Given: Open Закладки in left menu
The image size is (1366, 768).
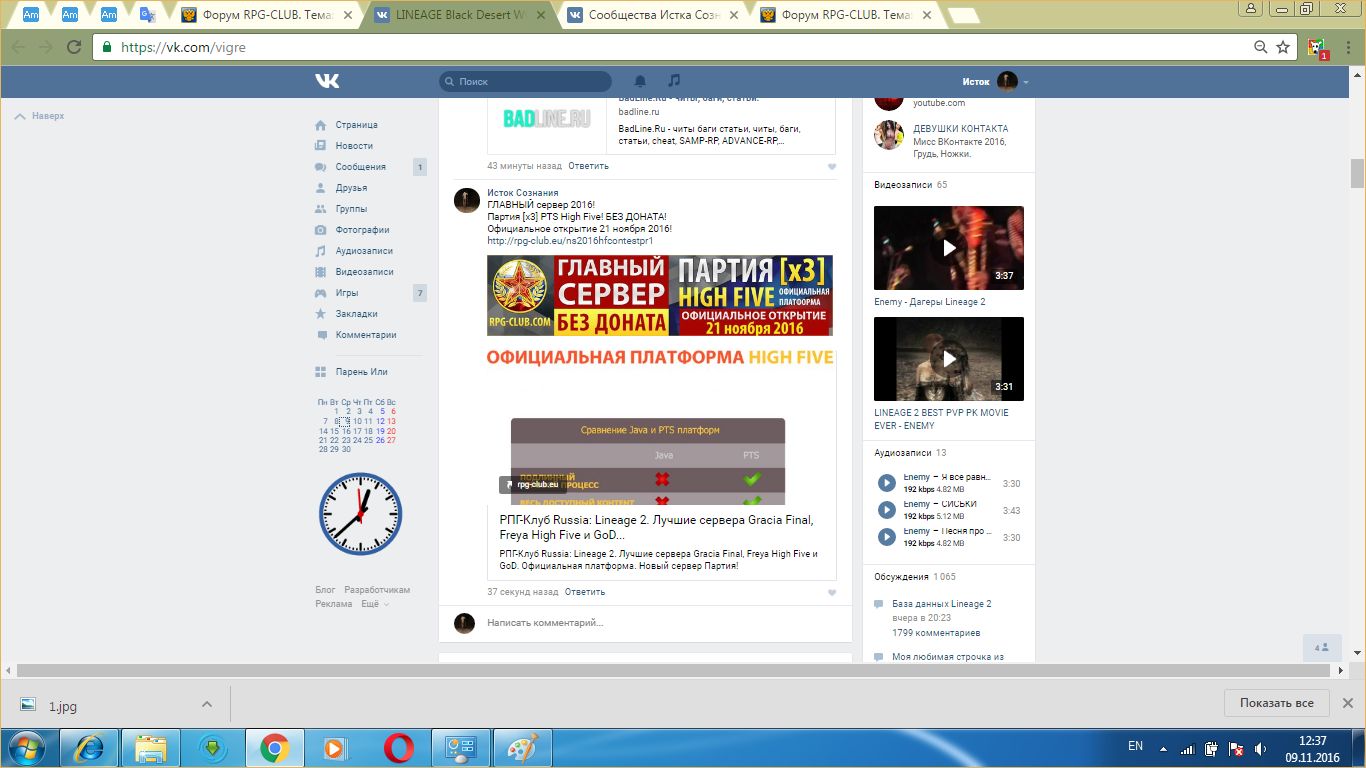Looking at the screenshot, I should [x=356, y=314].
